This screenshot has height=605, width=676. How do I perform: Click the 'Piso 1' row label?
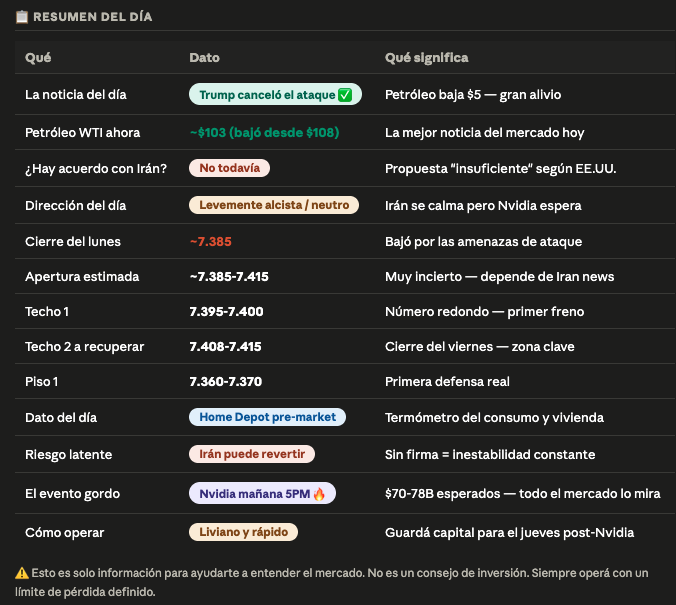point(41,382)
